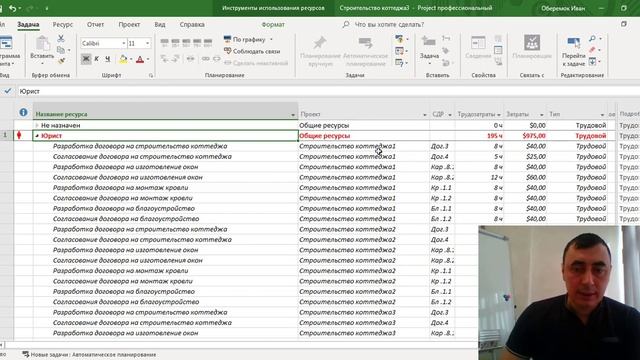Image resolution: width=640 pixels, height=360 pixels.
Task: Open the Задача ribbon tab
Action: pyautogui.click(x=28, y=24)
